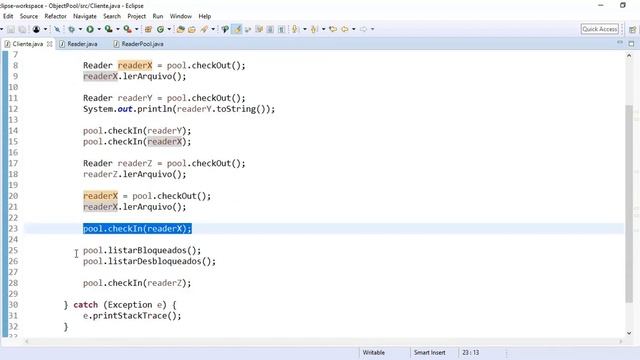
Task: Minimize the editor area icon
Action: point(620,42)
